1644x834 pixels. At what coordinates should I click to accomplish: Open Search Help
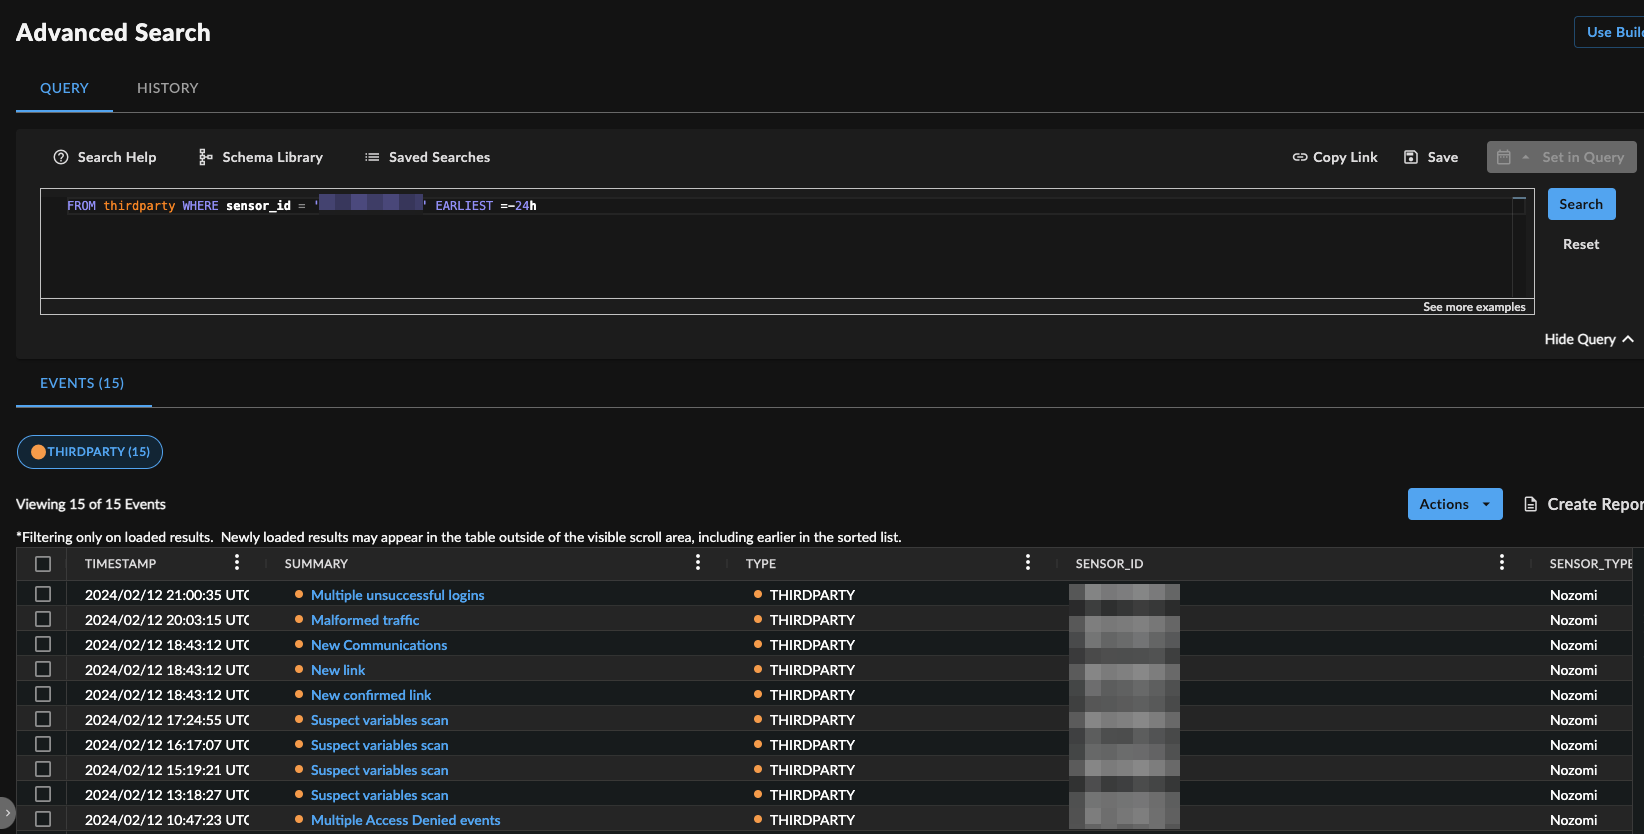coord(105,157)
